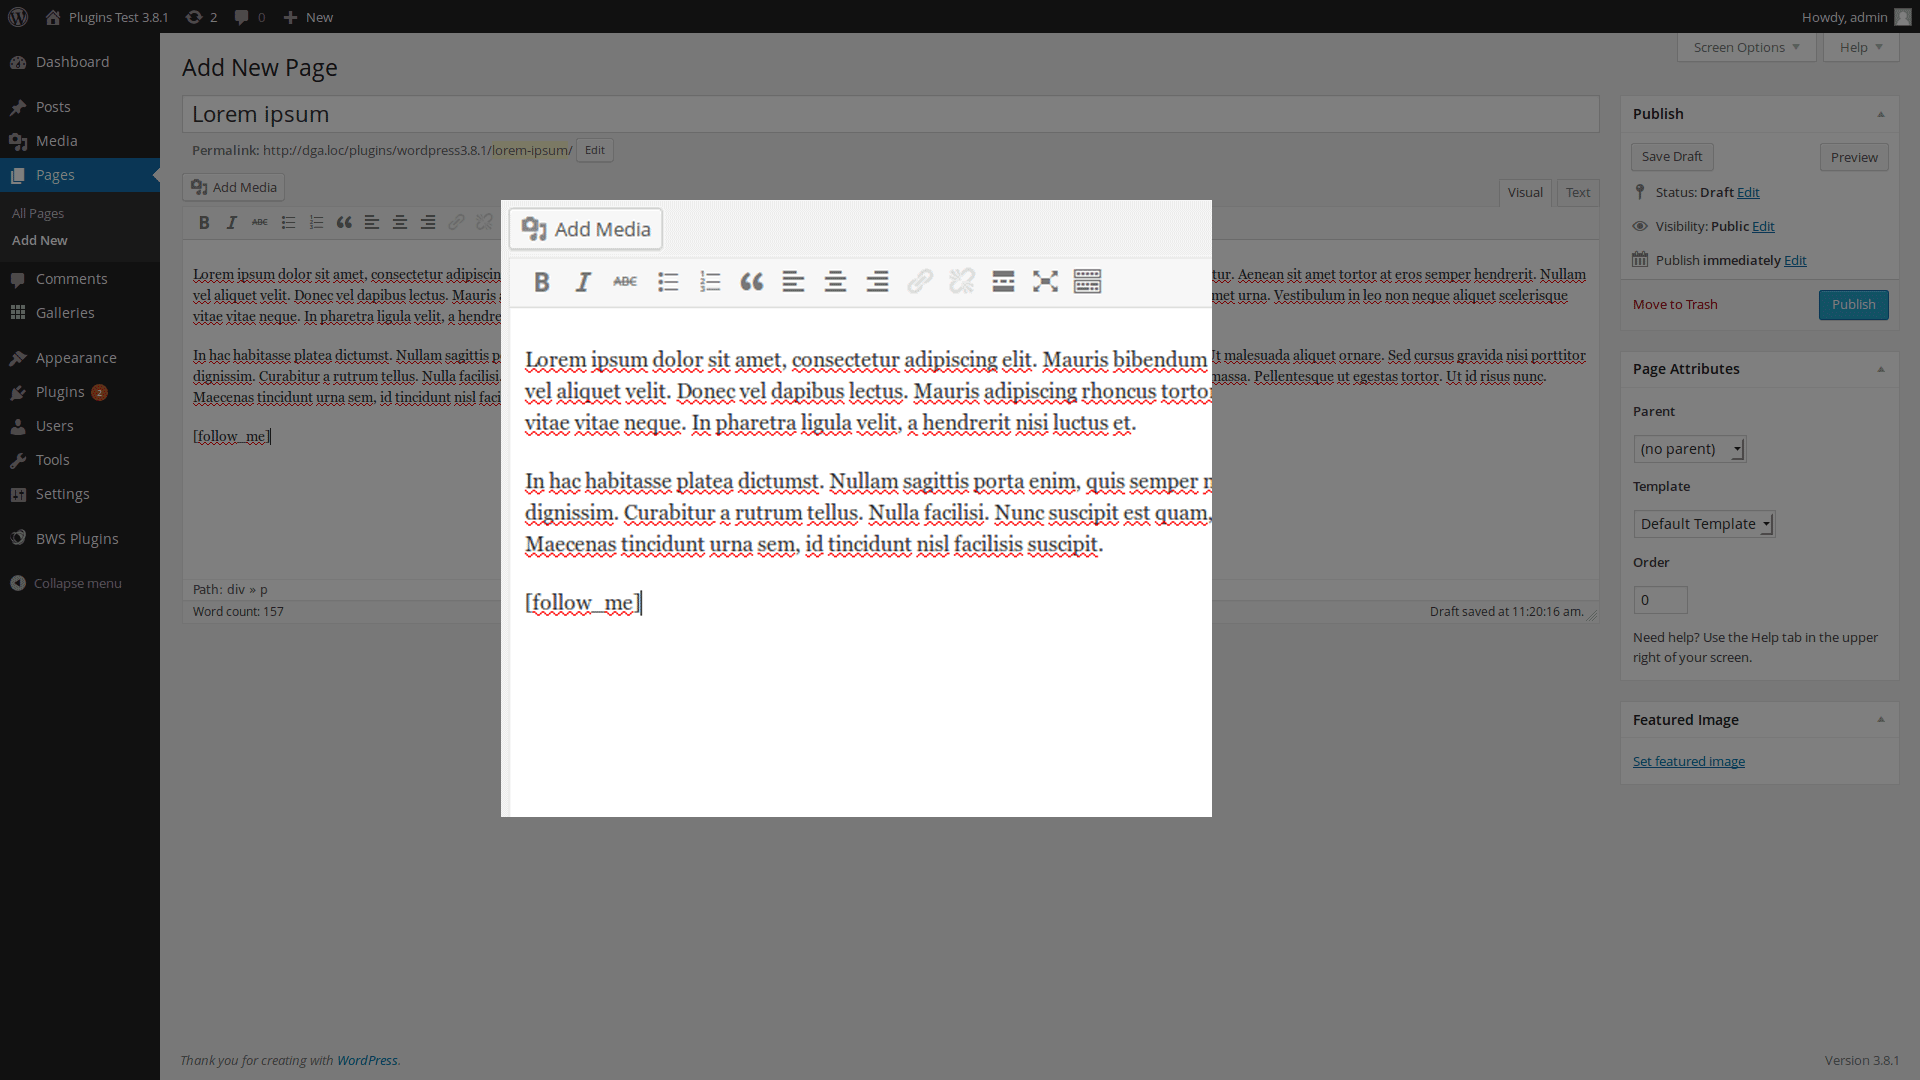1920x1080 pixels.
Task: Click small bulleted list icon in dimmed toolbar
Action: tap(288, 223)
